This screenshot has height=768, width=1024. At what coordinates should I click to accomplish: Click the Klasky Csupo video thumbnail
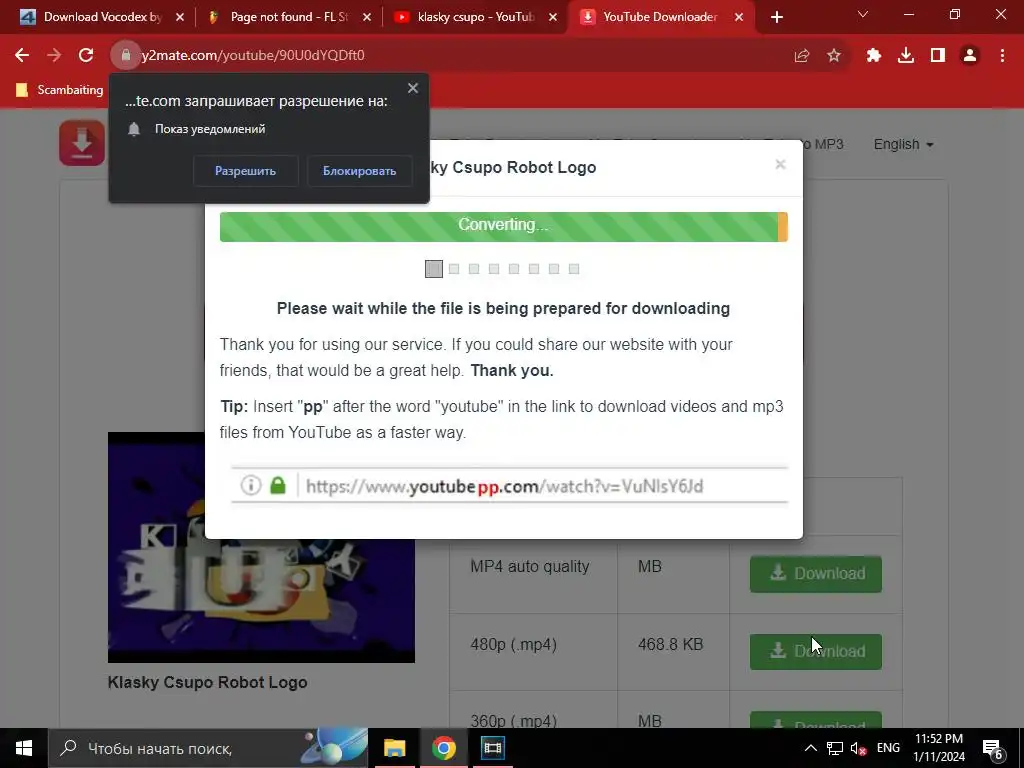pos(261,547)
